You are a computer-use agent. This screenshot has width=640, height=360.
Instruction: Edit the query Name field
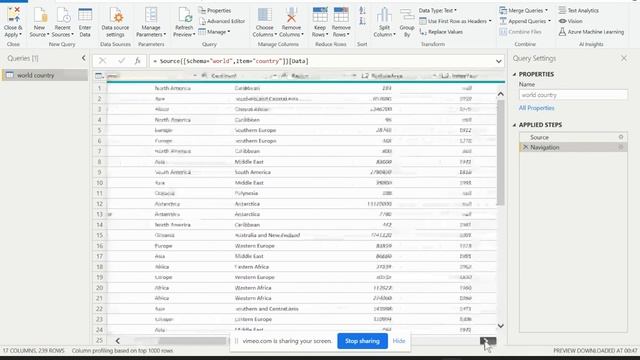point(573,95)
